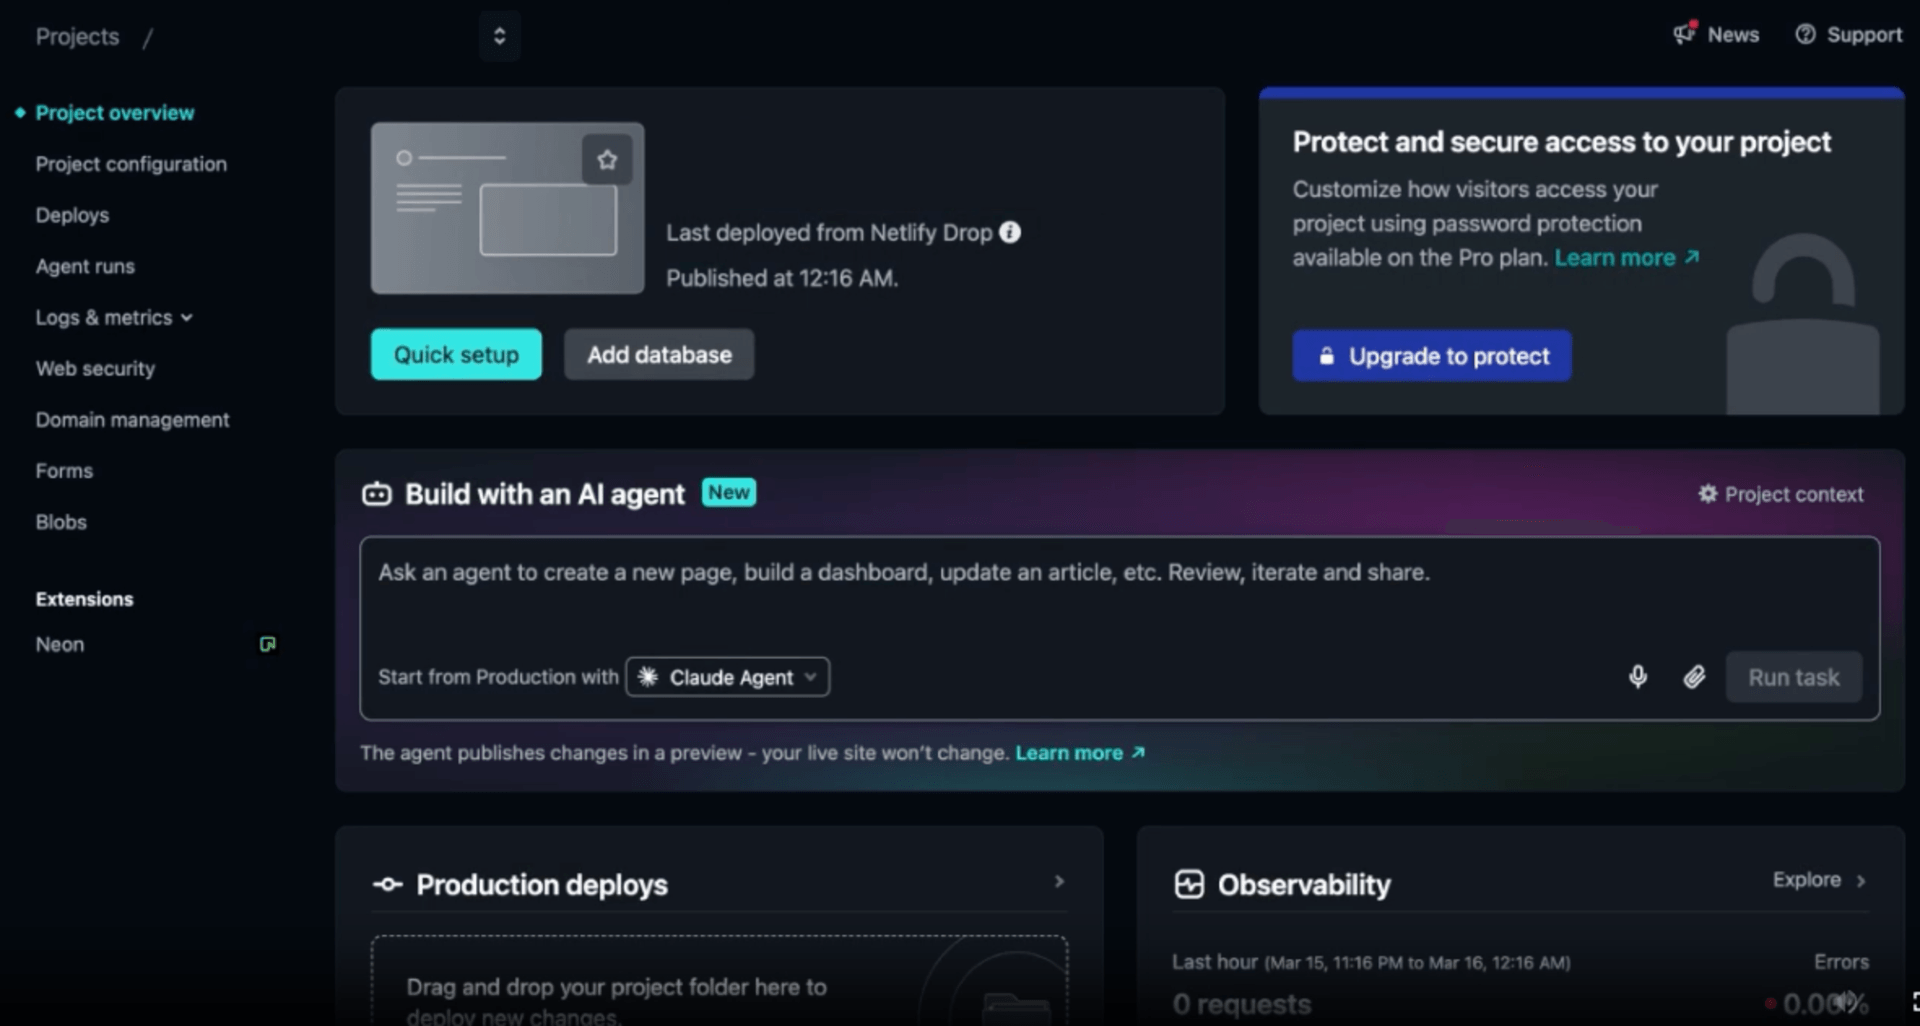
Task: Open the Claude Agent dropdown
Action: pos(728,677)
